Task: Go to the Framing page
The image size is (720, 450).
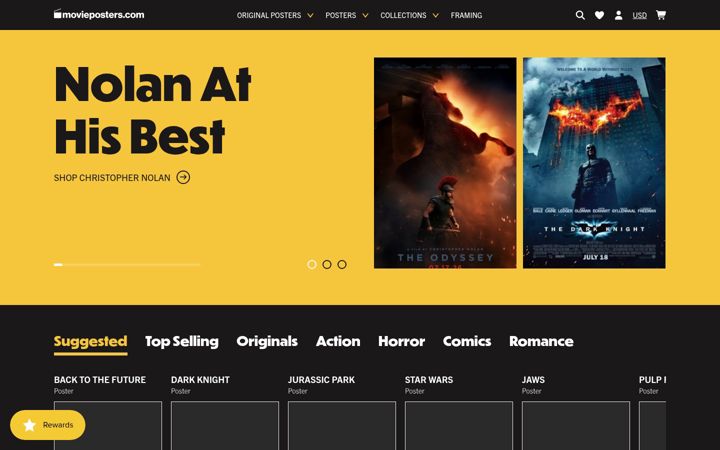Action: pos(466,15)
